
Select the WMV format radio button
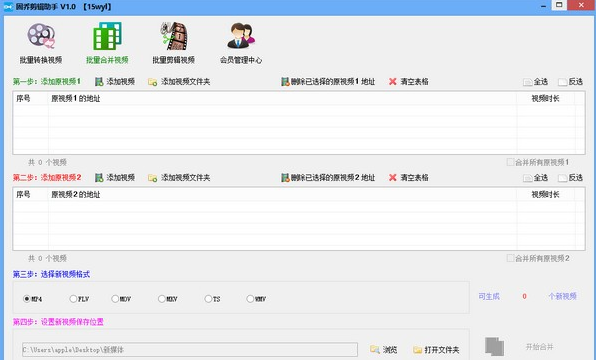coord(250,299)
